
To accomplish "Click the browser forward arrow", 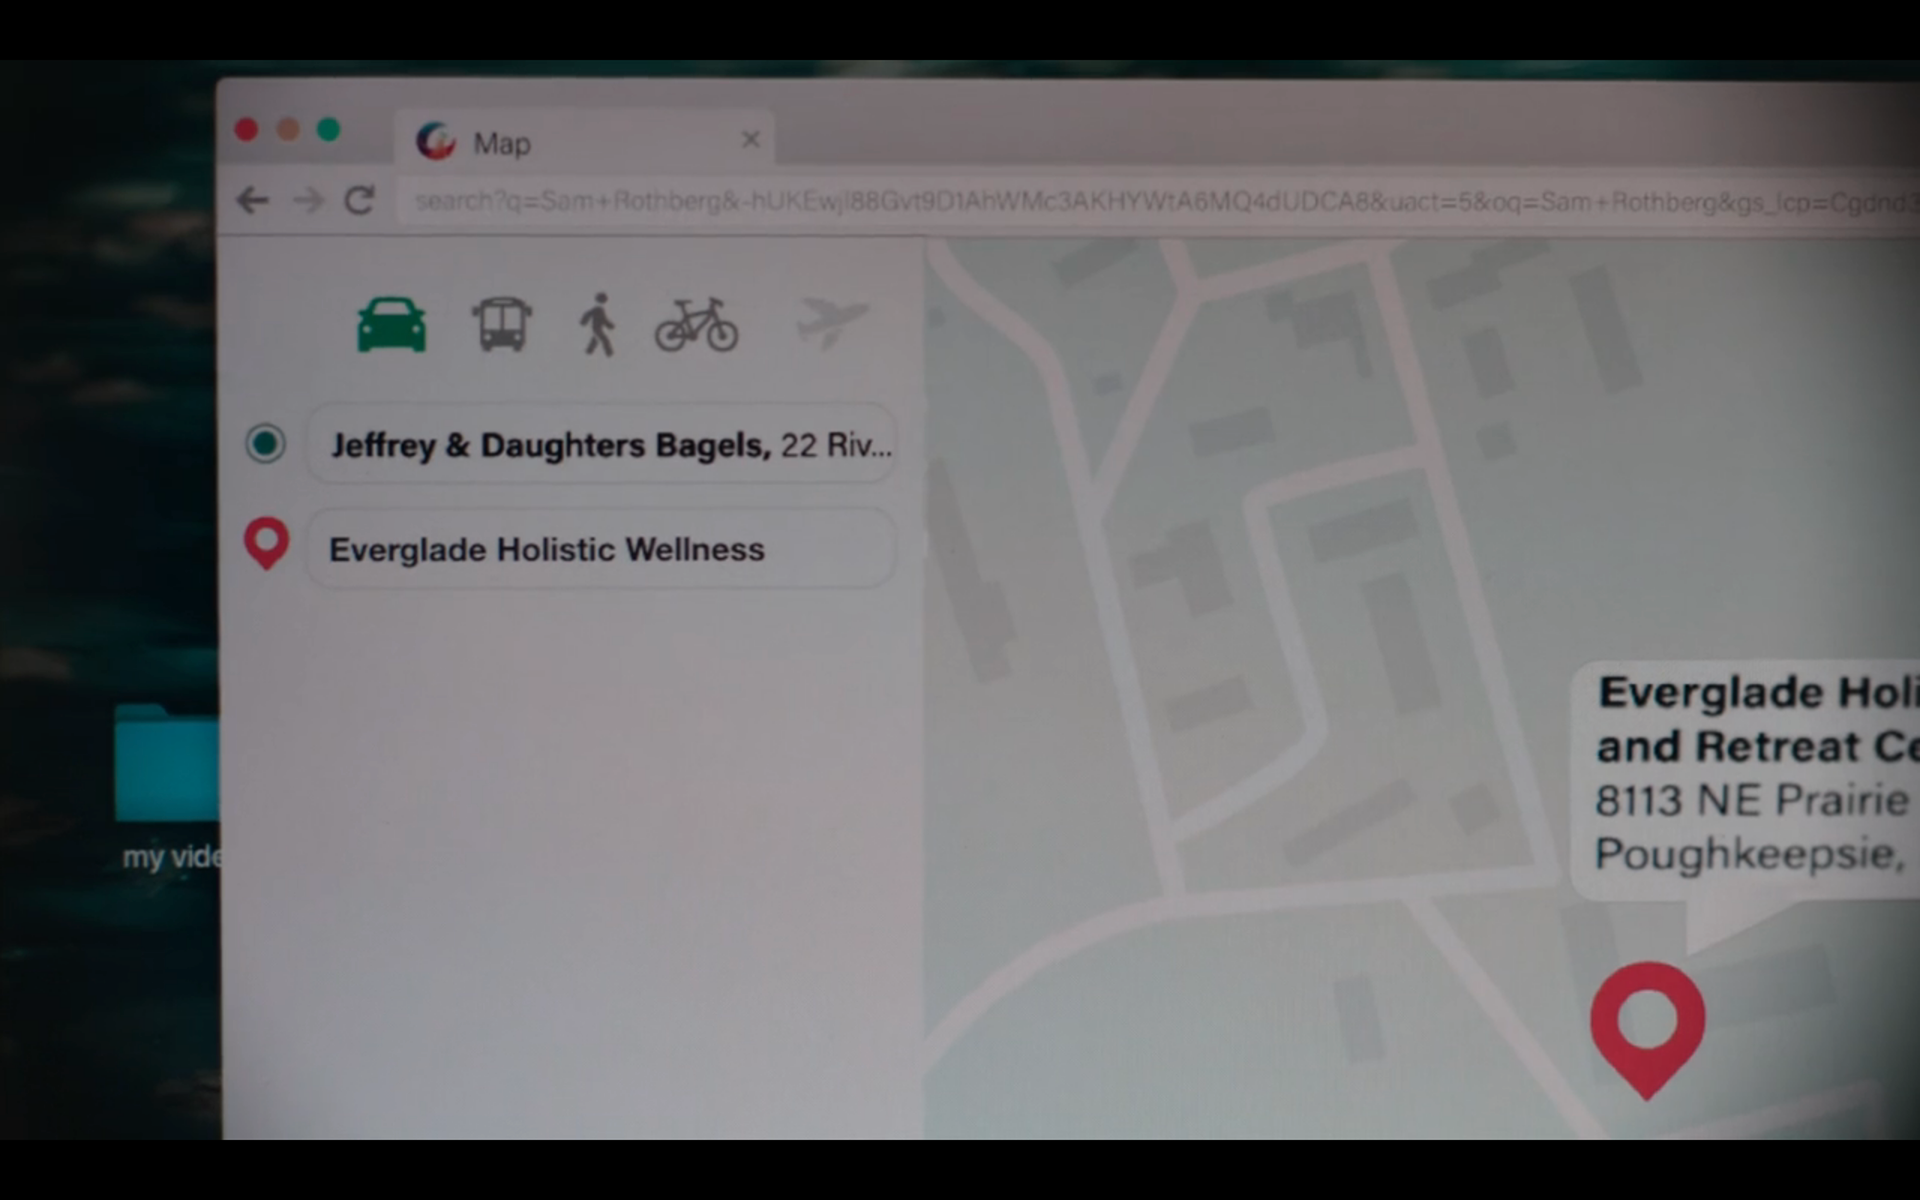I will click(x=308, y=201).
